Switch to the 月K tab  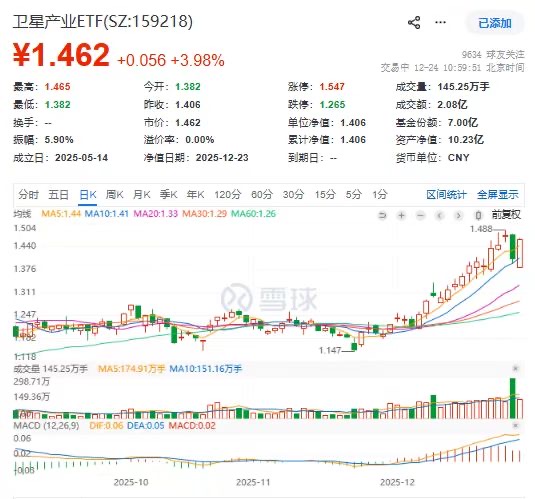click(141, 195)
